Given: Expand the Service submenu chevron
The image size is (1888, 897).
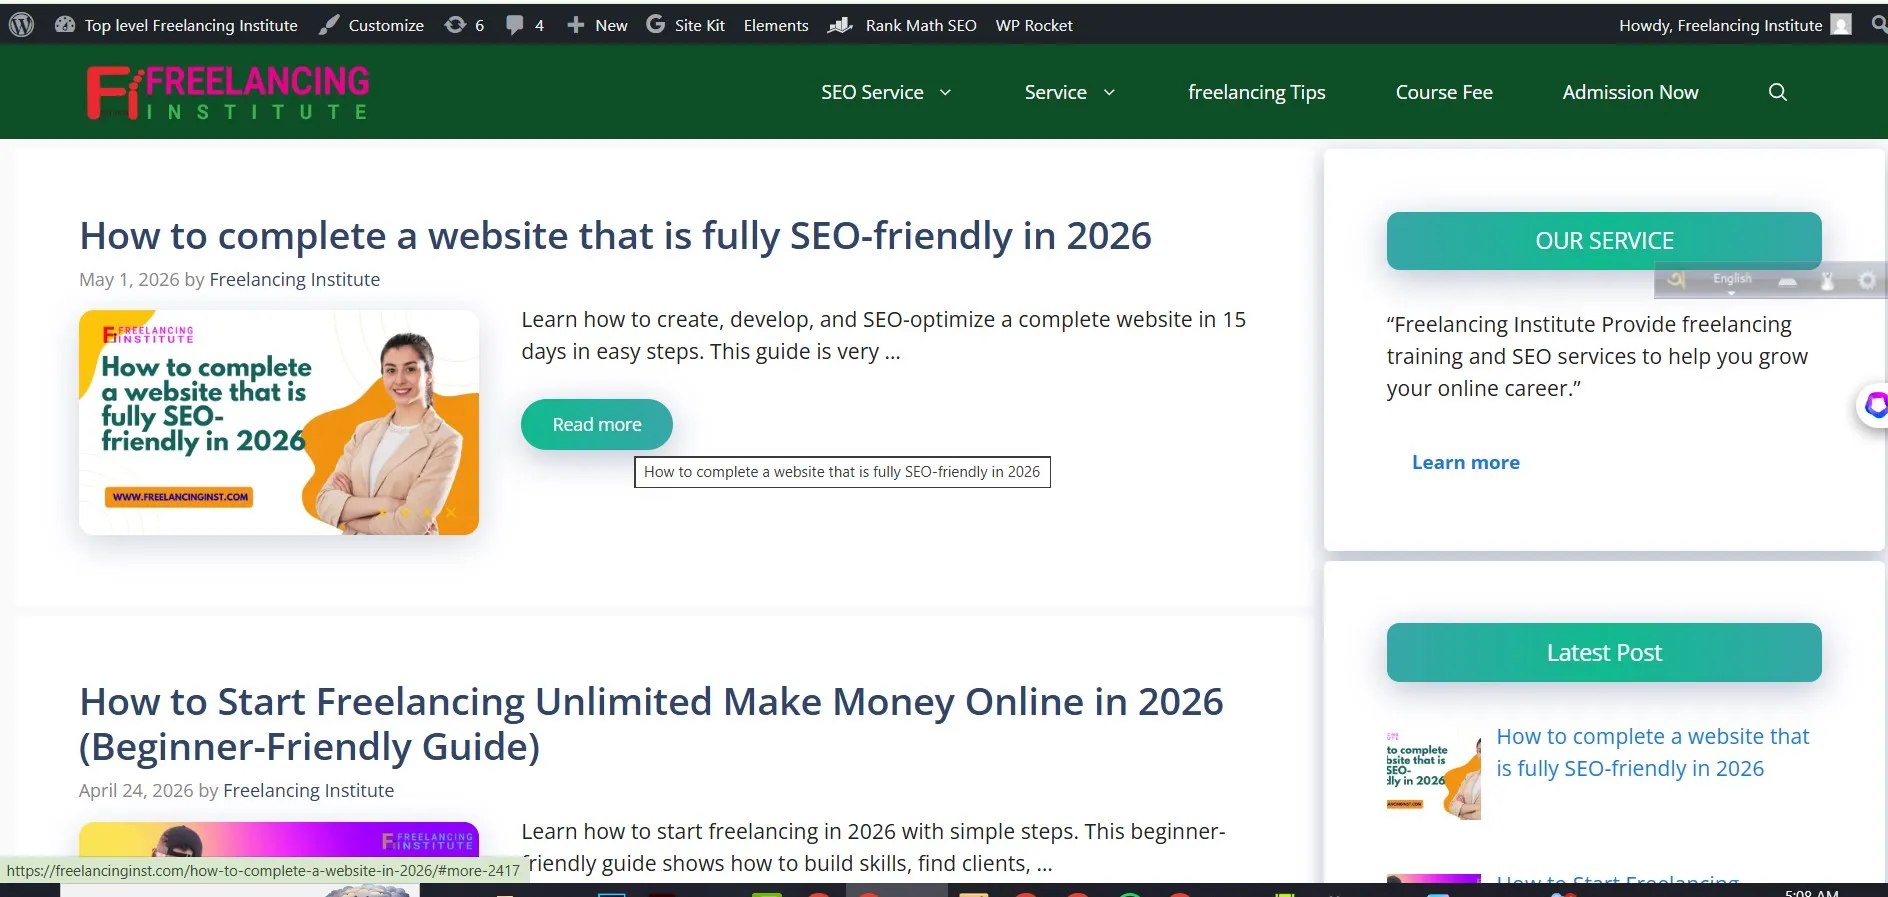Looking at the screenshot, I should (x=1109, y=93).
